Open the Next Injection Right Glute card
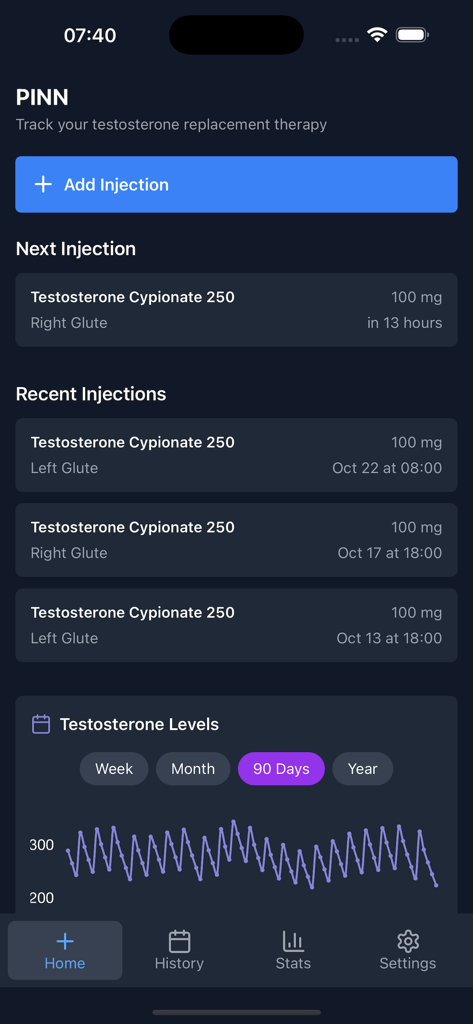Viewport: 473px width, 1024px height. [x=236, y=310]
